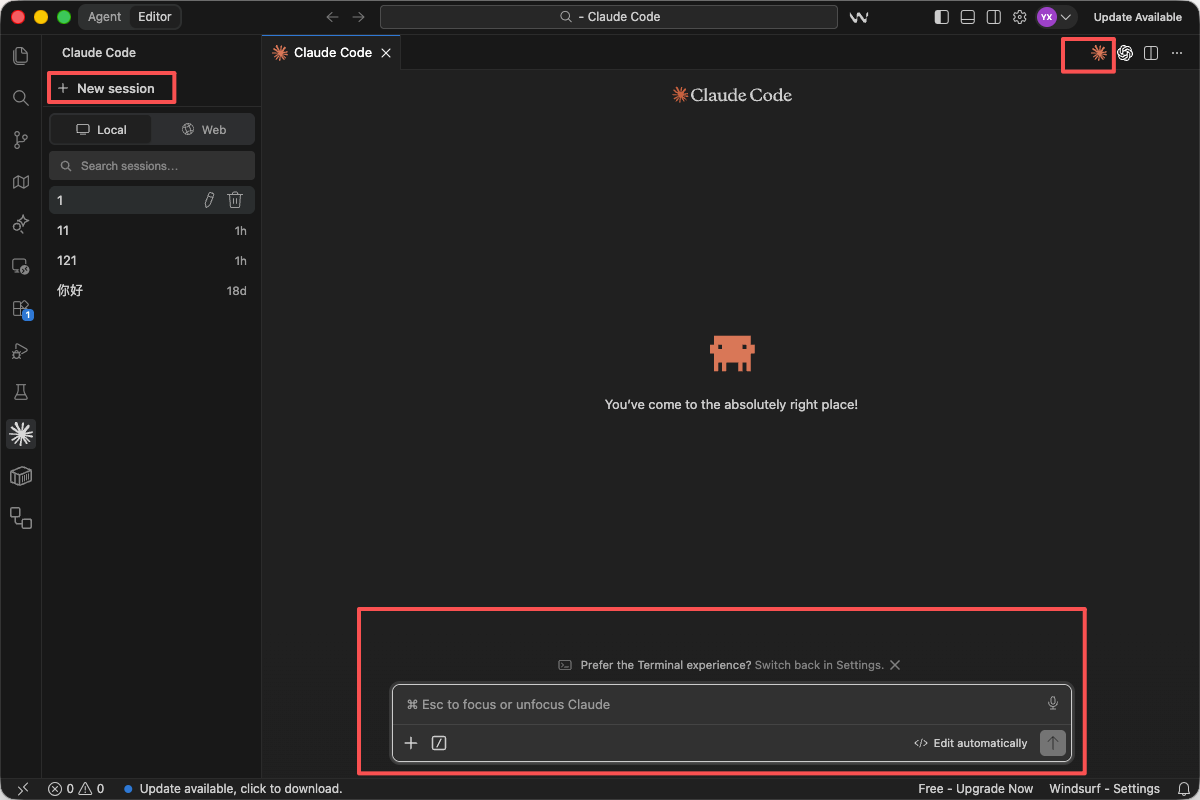This screenshot has height=800, width=1200.
Task: Delete session 1 with the trash icon
Action: point(235,200)
